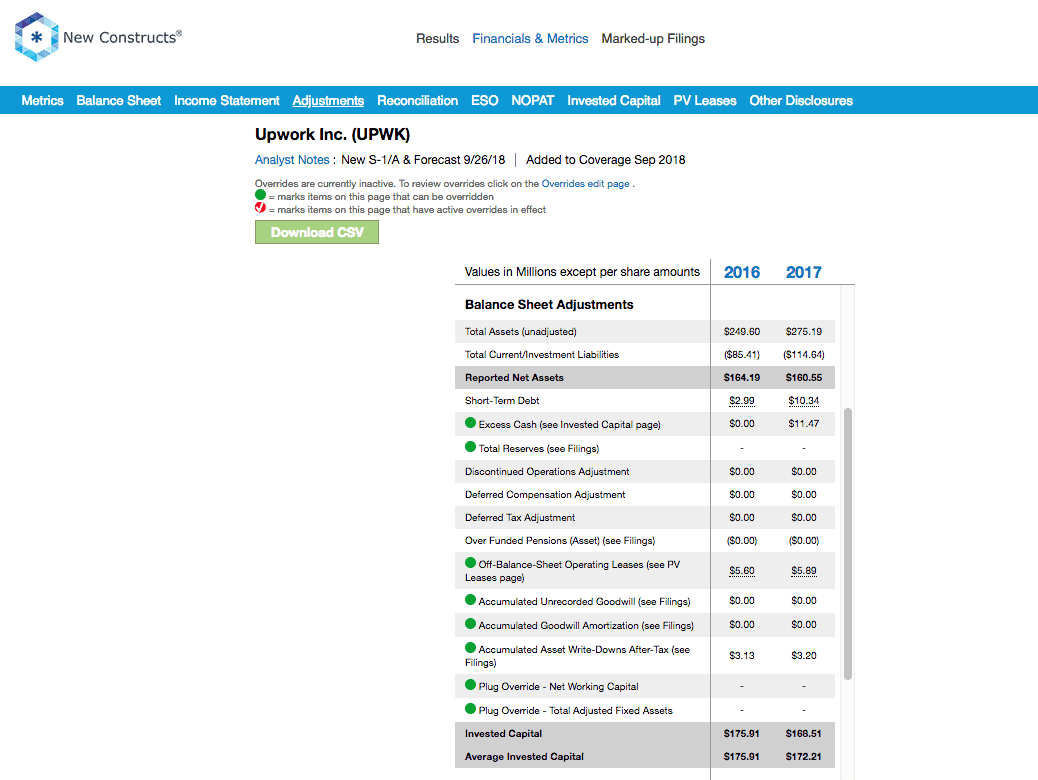Click the Invested Capital row label in the table
This screenshot has height=780, width=1038.
503,734
